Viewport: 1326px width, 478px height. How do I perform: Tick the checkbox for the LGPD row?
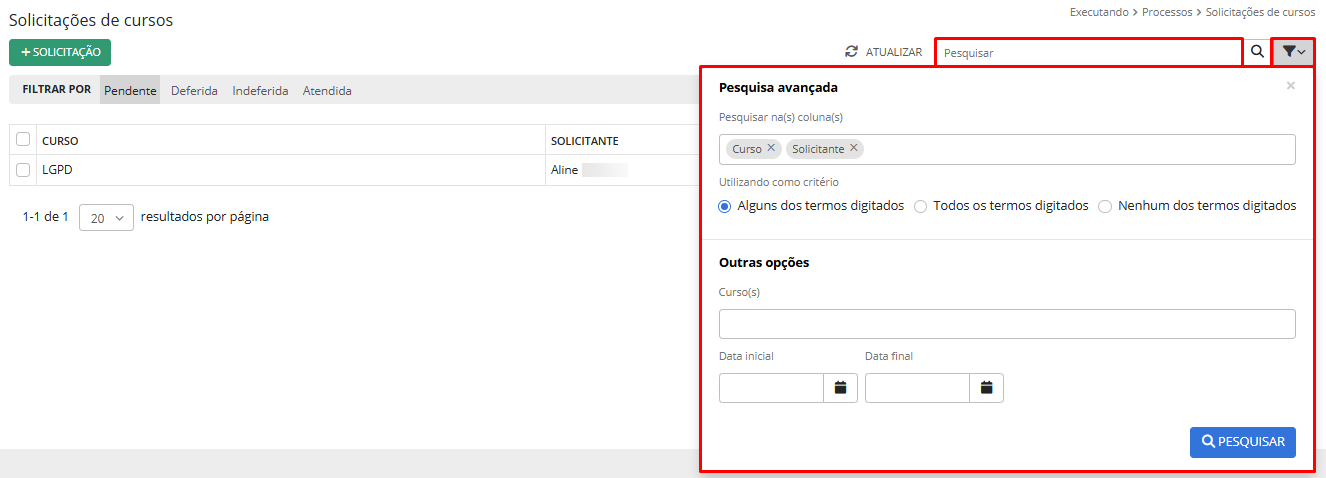[x=23, y=170]
